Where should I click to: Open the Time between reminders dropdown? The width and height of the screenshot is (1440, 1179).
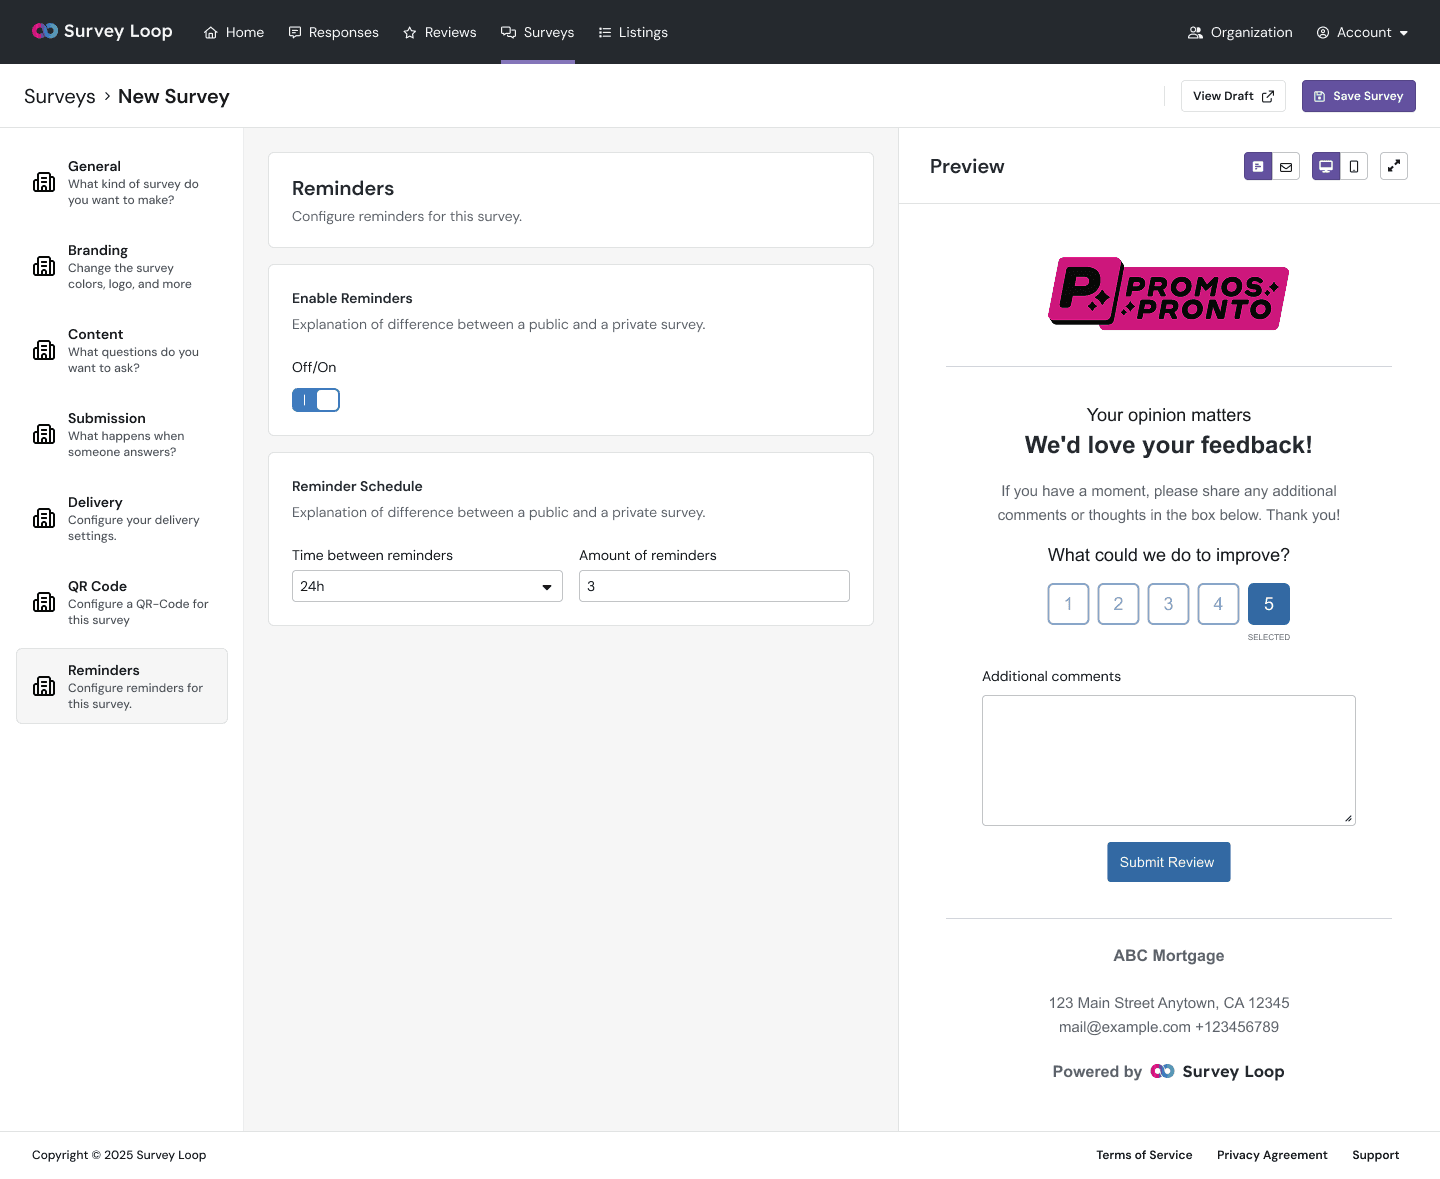[x=427, y=586]
